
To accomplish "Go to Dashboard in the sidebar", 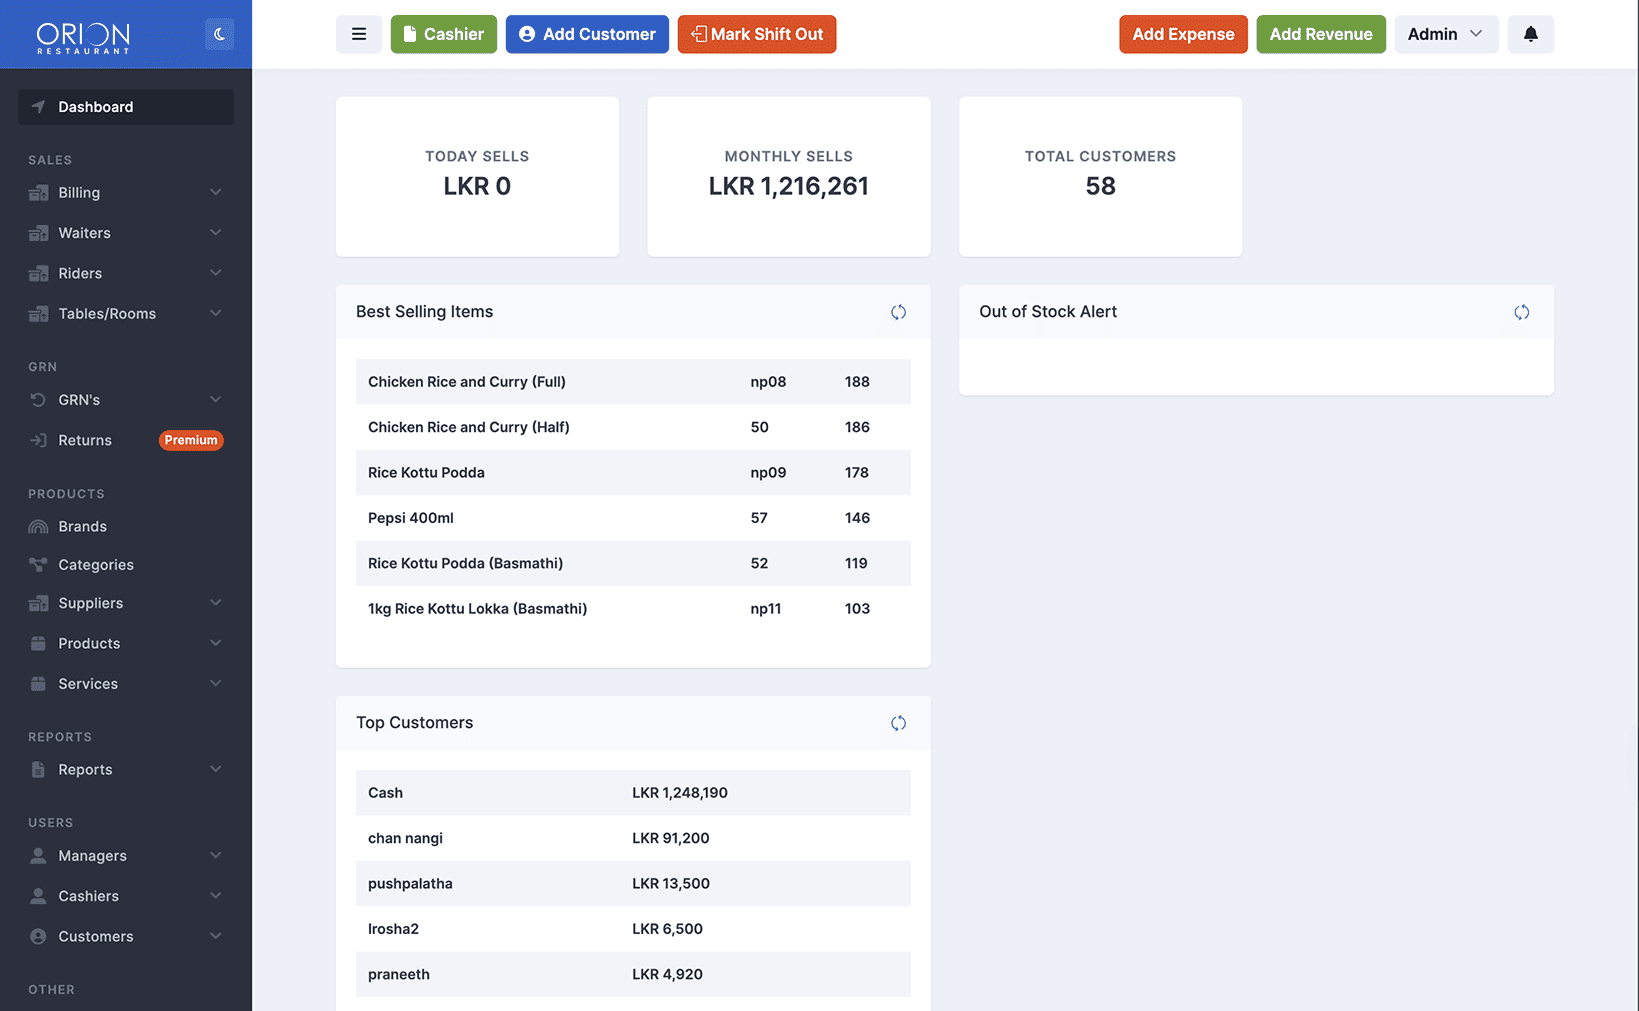I will pyautogui.click(x=126, y=107).
